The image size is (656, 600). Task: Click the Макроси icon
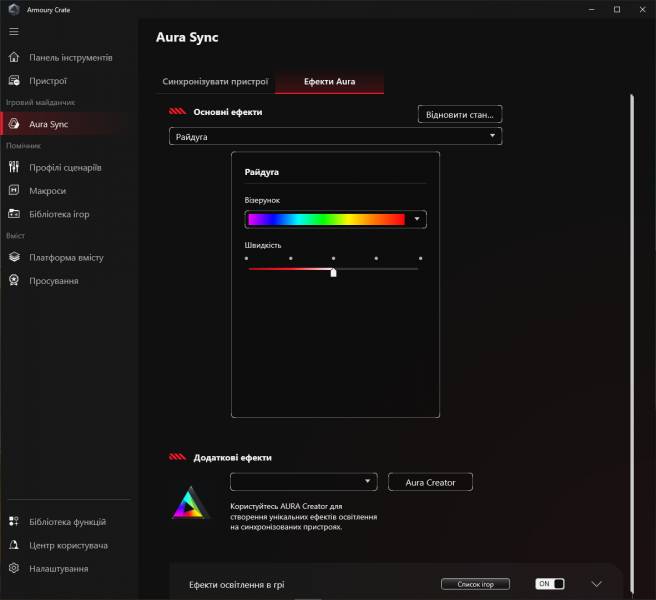click(x=14, y=190)
